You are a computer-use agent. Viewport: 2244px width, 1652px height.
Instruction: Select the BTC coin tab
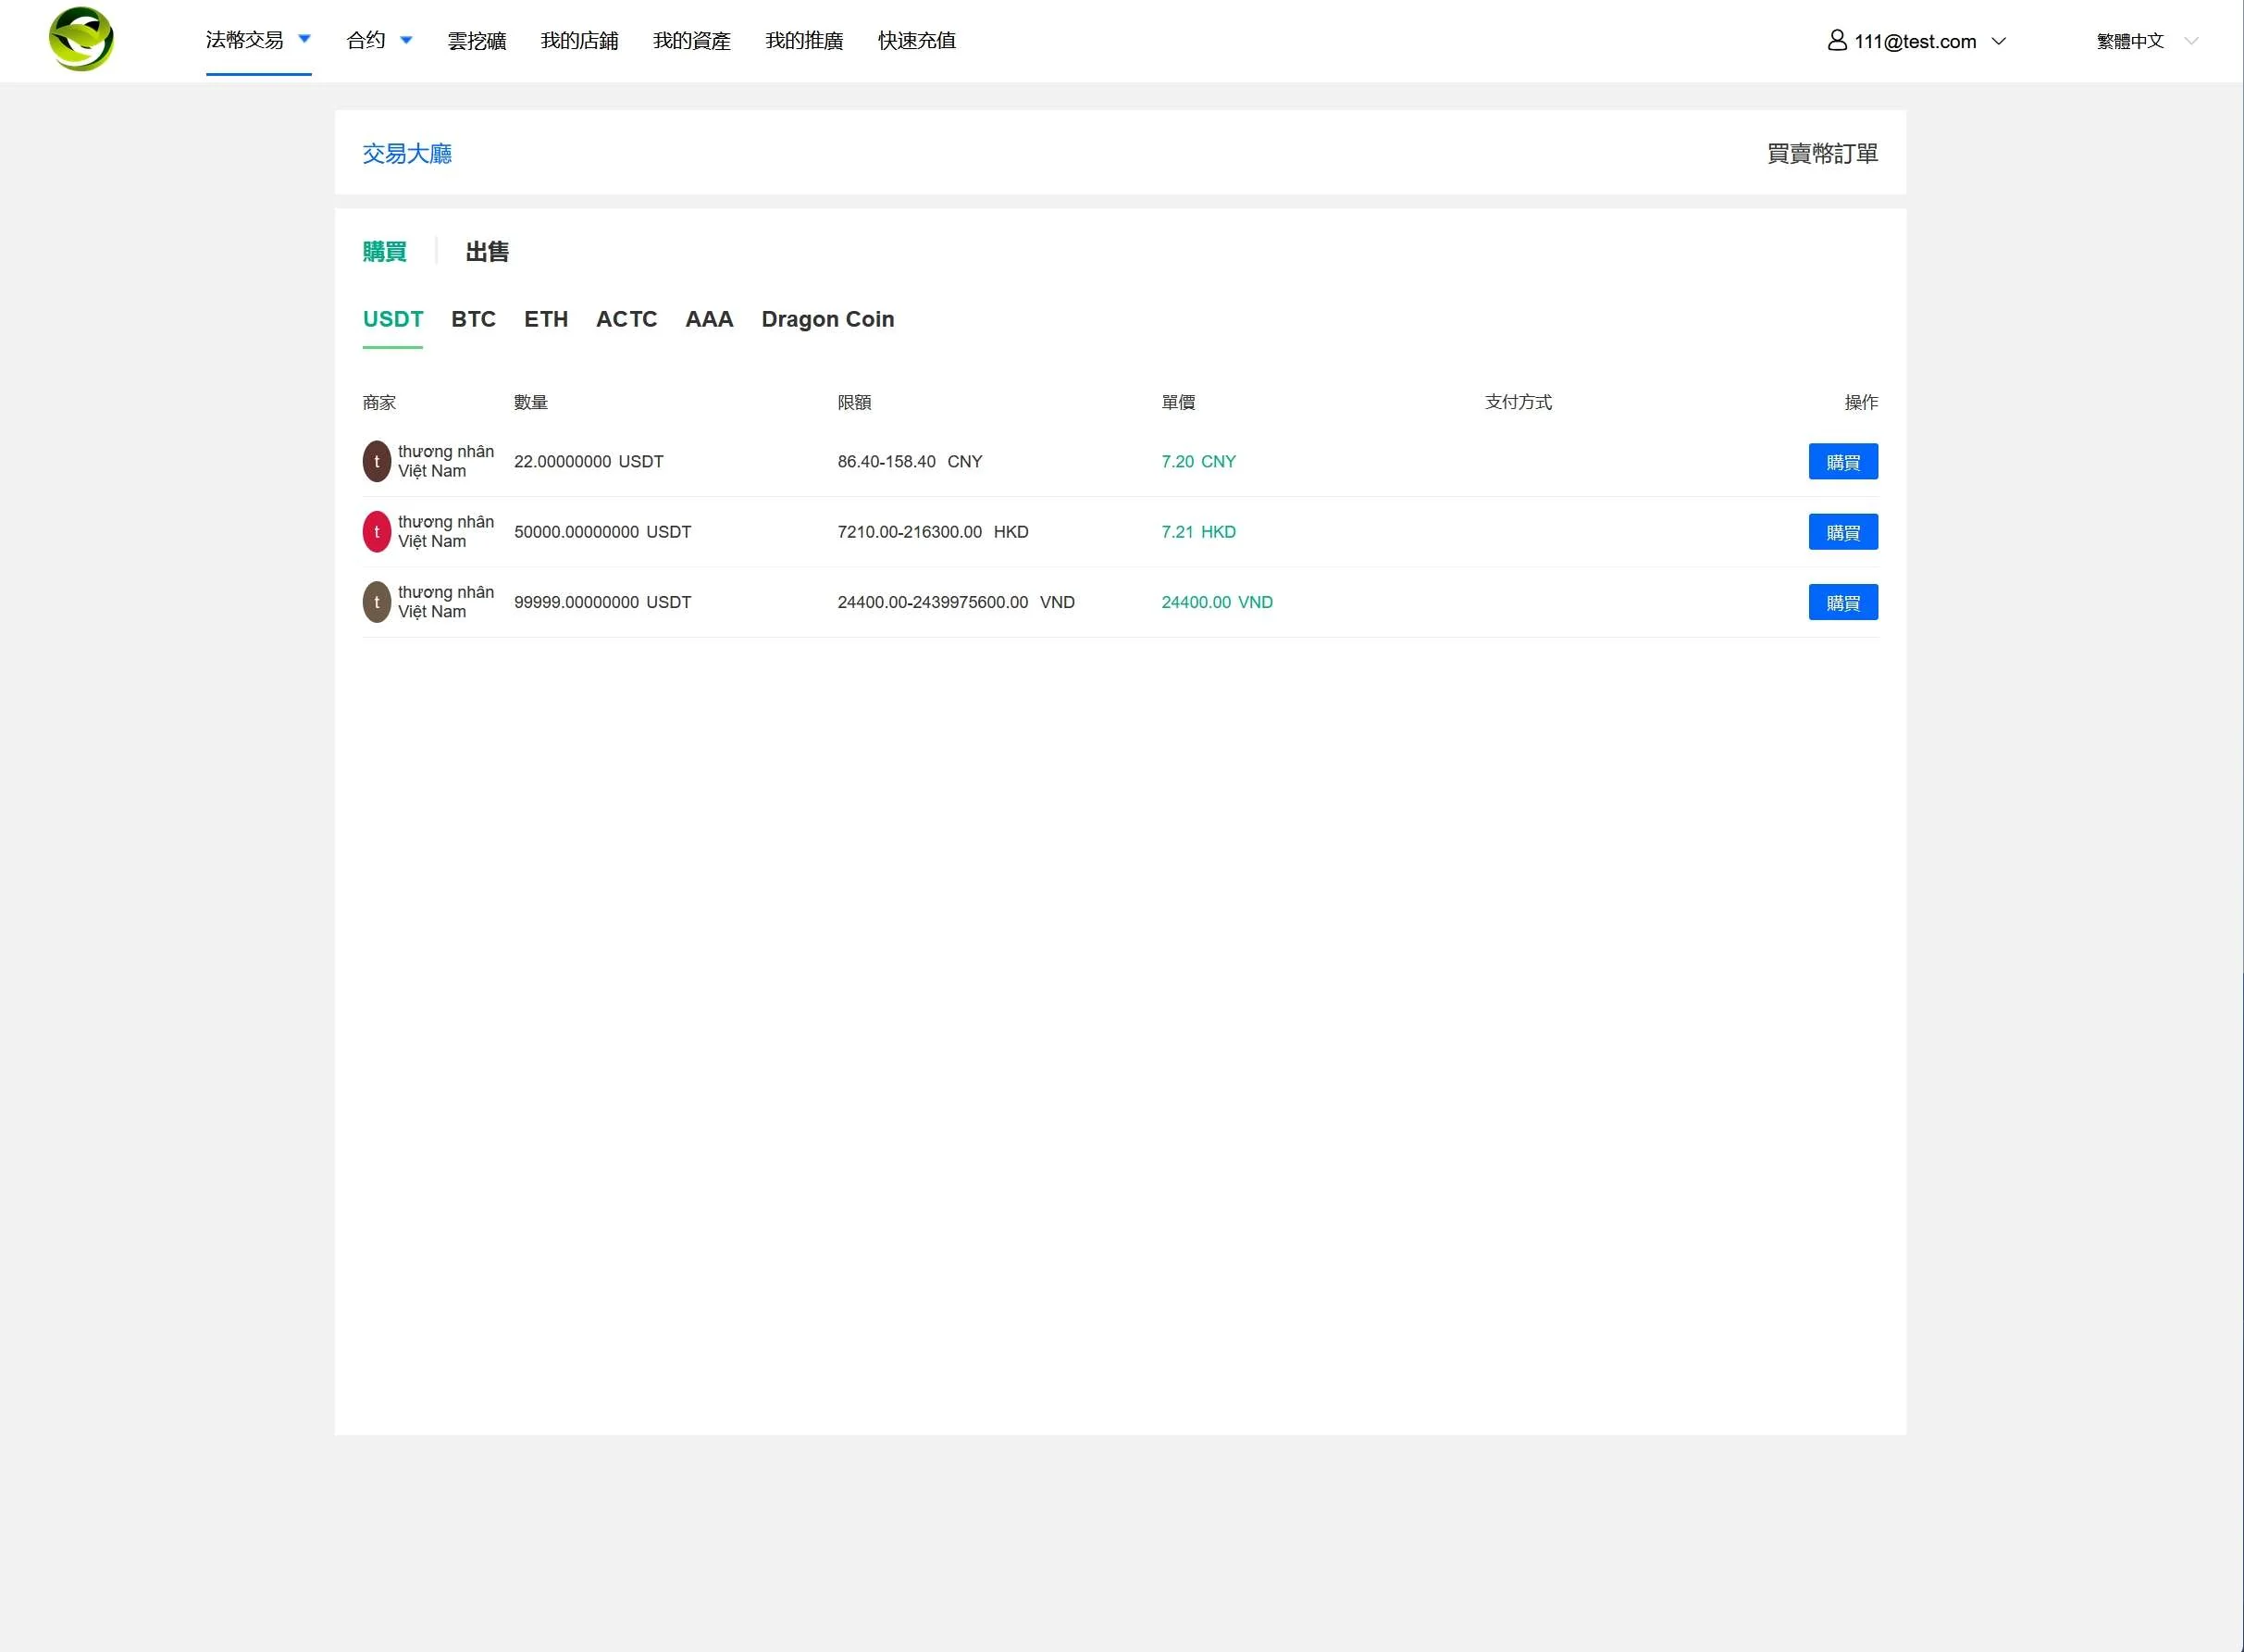[473, 319]
